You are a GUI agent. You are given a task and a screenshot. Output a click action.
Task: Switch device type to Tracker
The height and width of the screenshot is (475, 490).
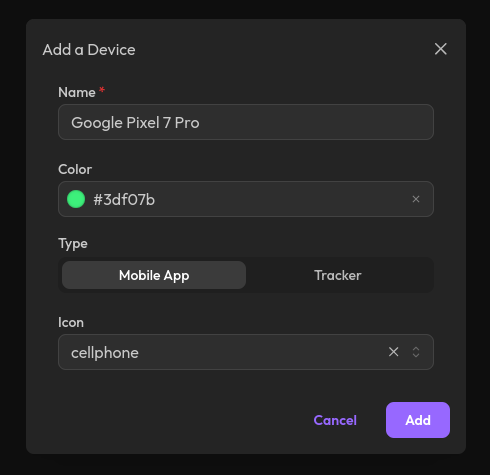[x=338, y=275]
